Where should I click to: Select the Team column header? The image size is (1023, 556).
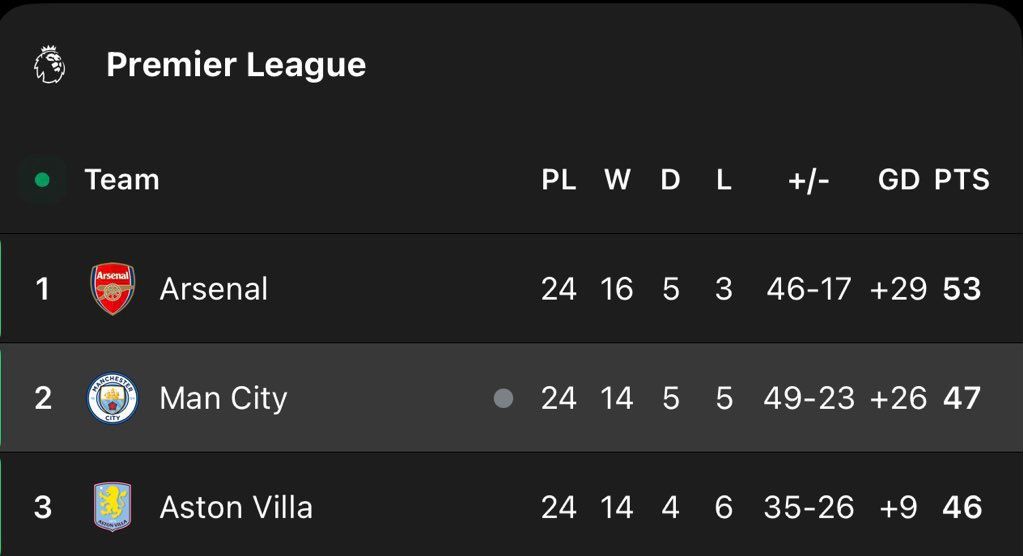click(122, 180)
